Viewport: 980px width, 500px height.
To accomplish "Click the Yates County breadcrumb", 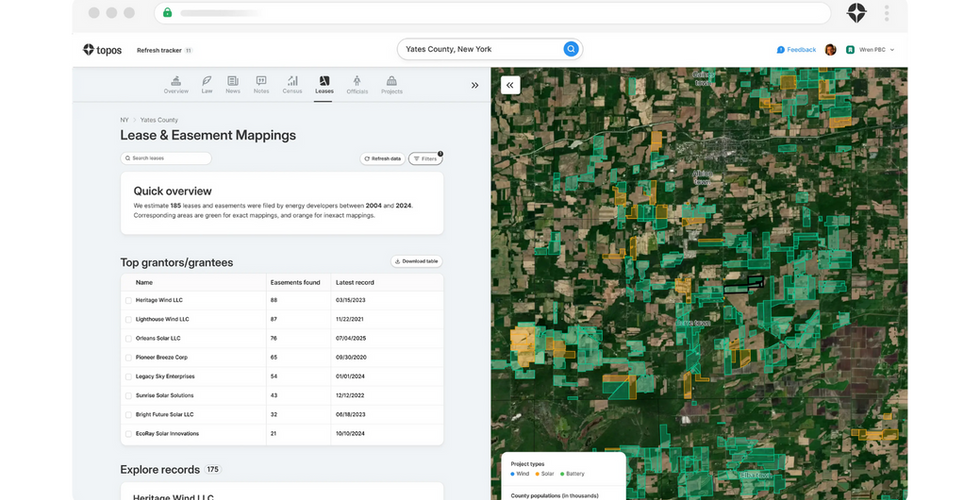I will click(159, 120).
